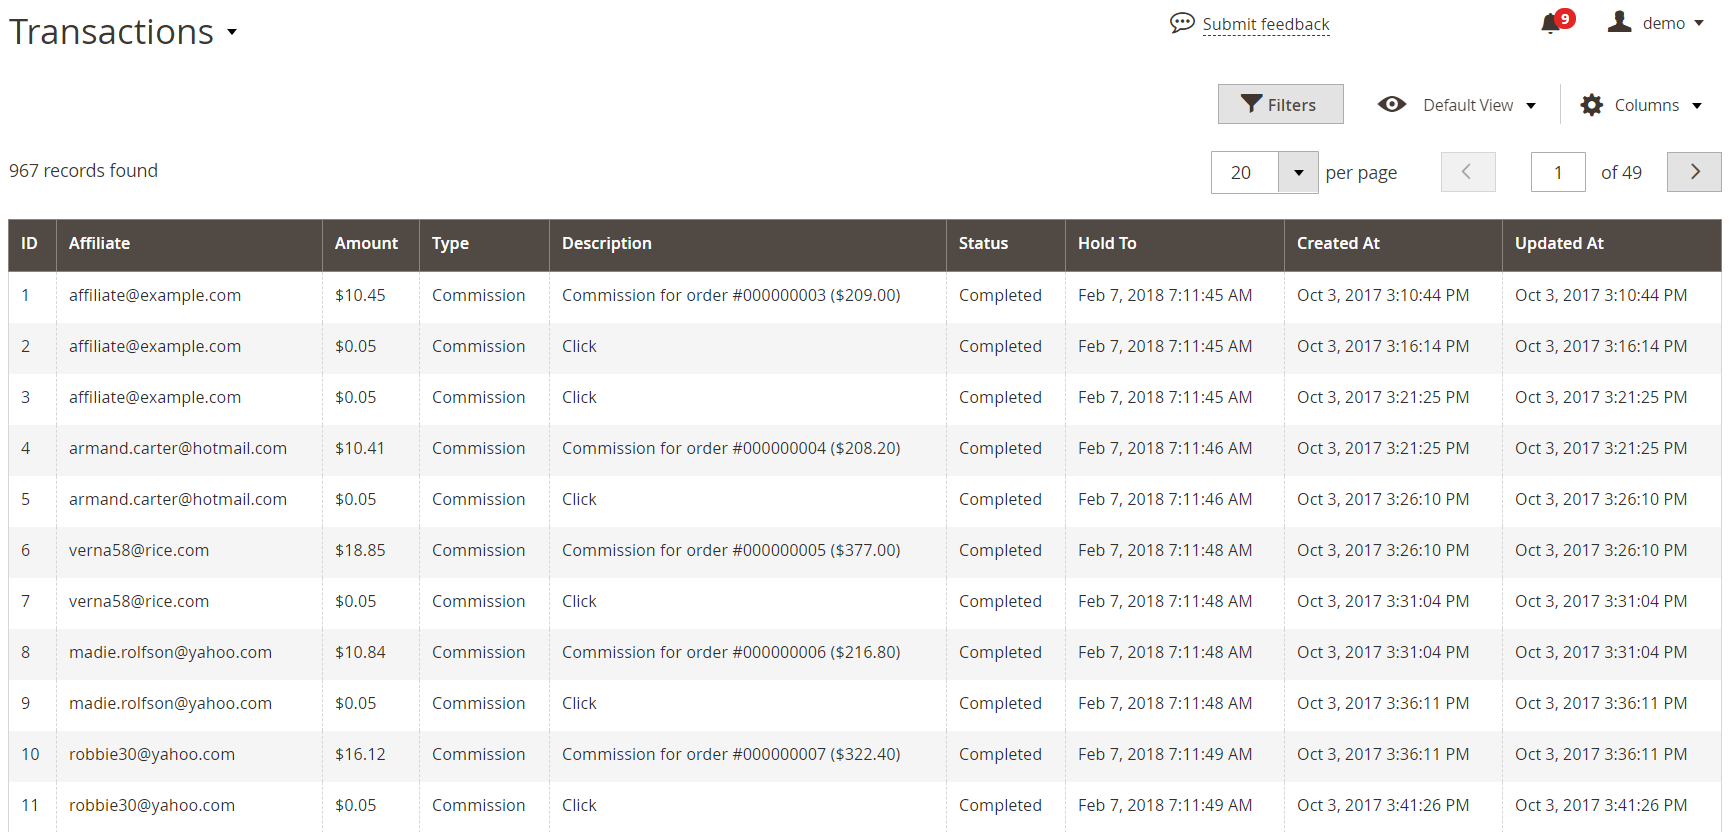Go to the next page of transactions
The width and height of the screenshot is (1729, 832).
(x=1694, y=172)
